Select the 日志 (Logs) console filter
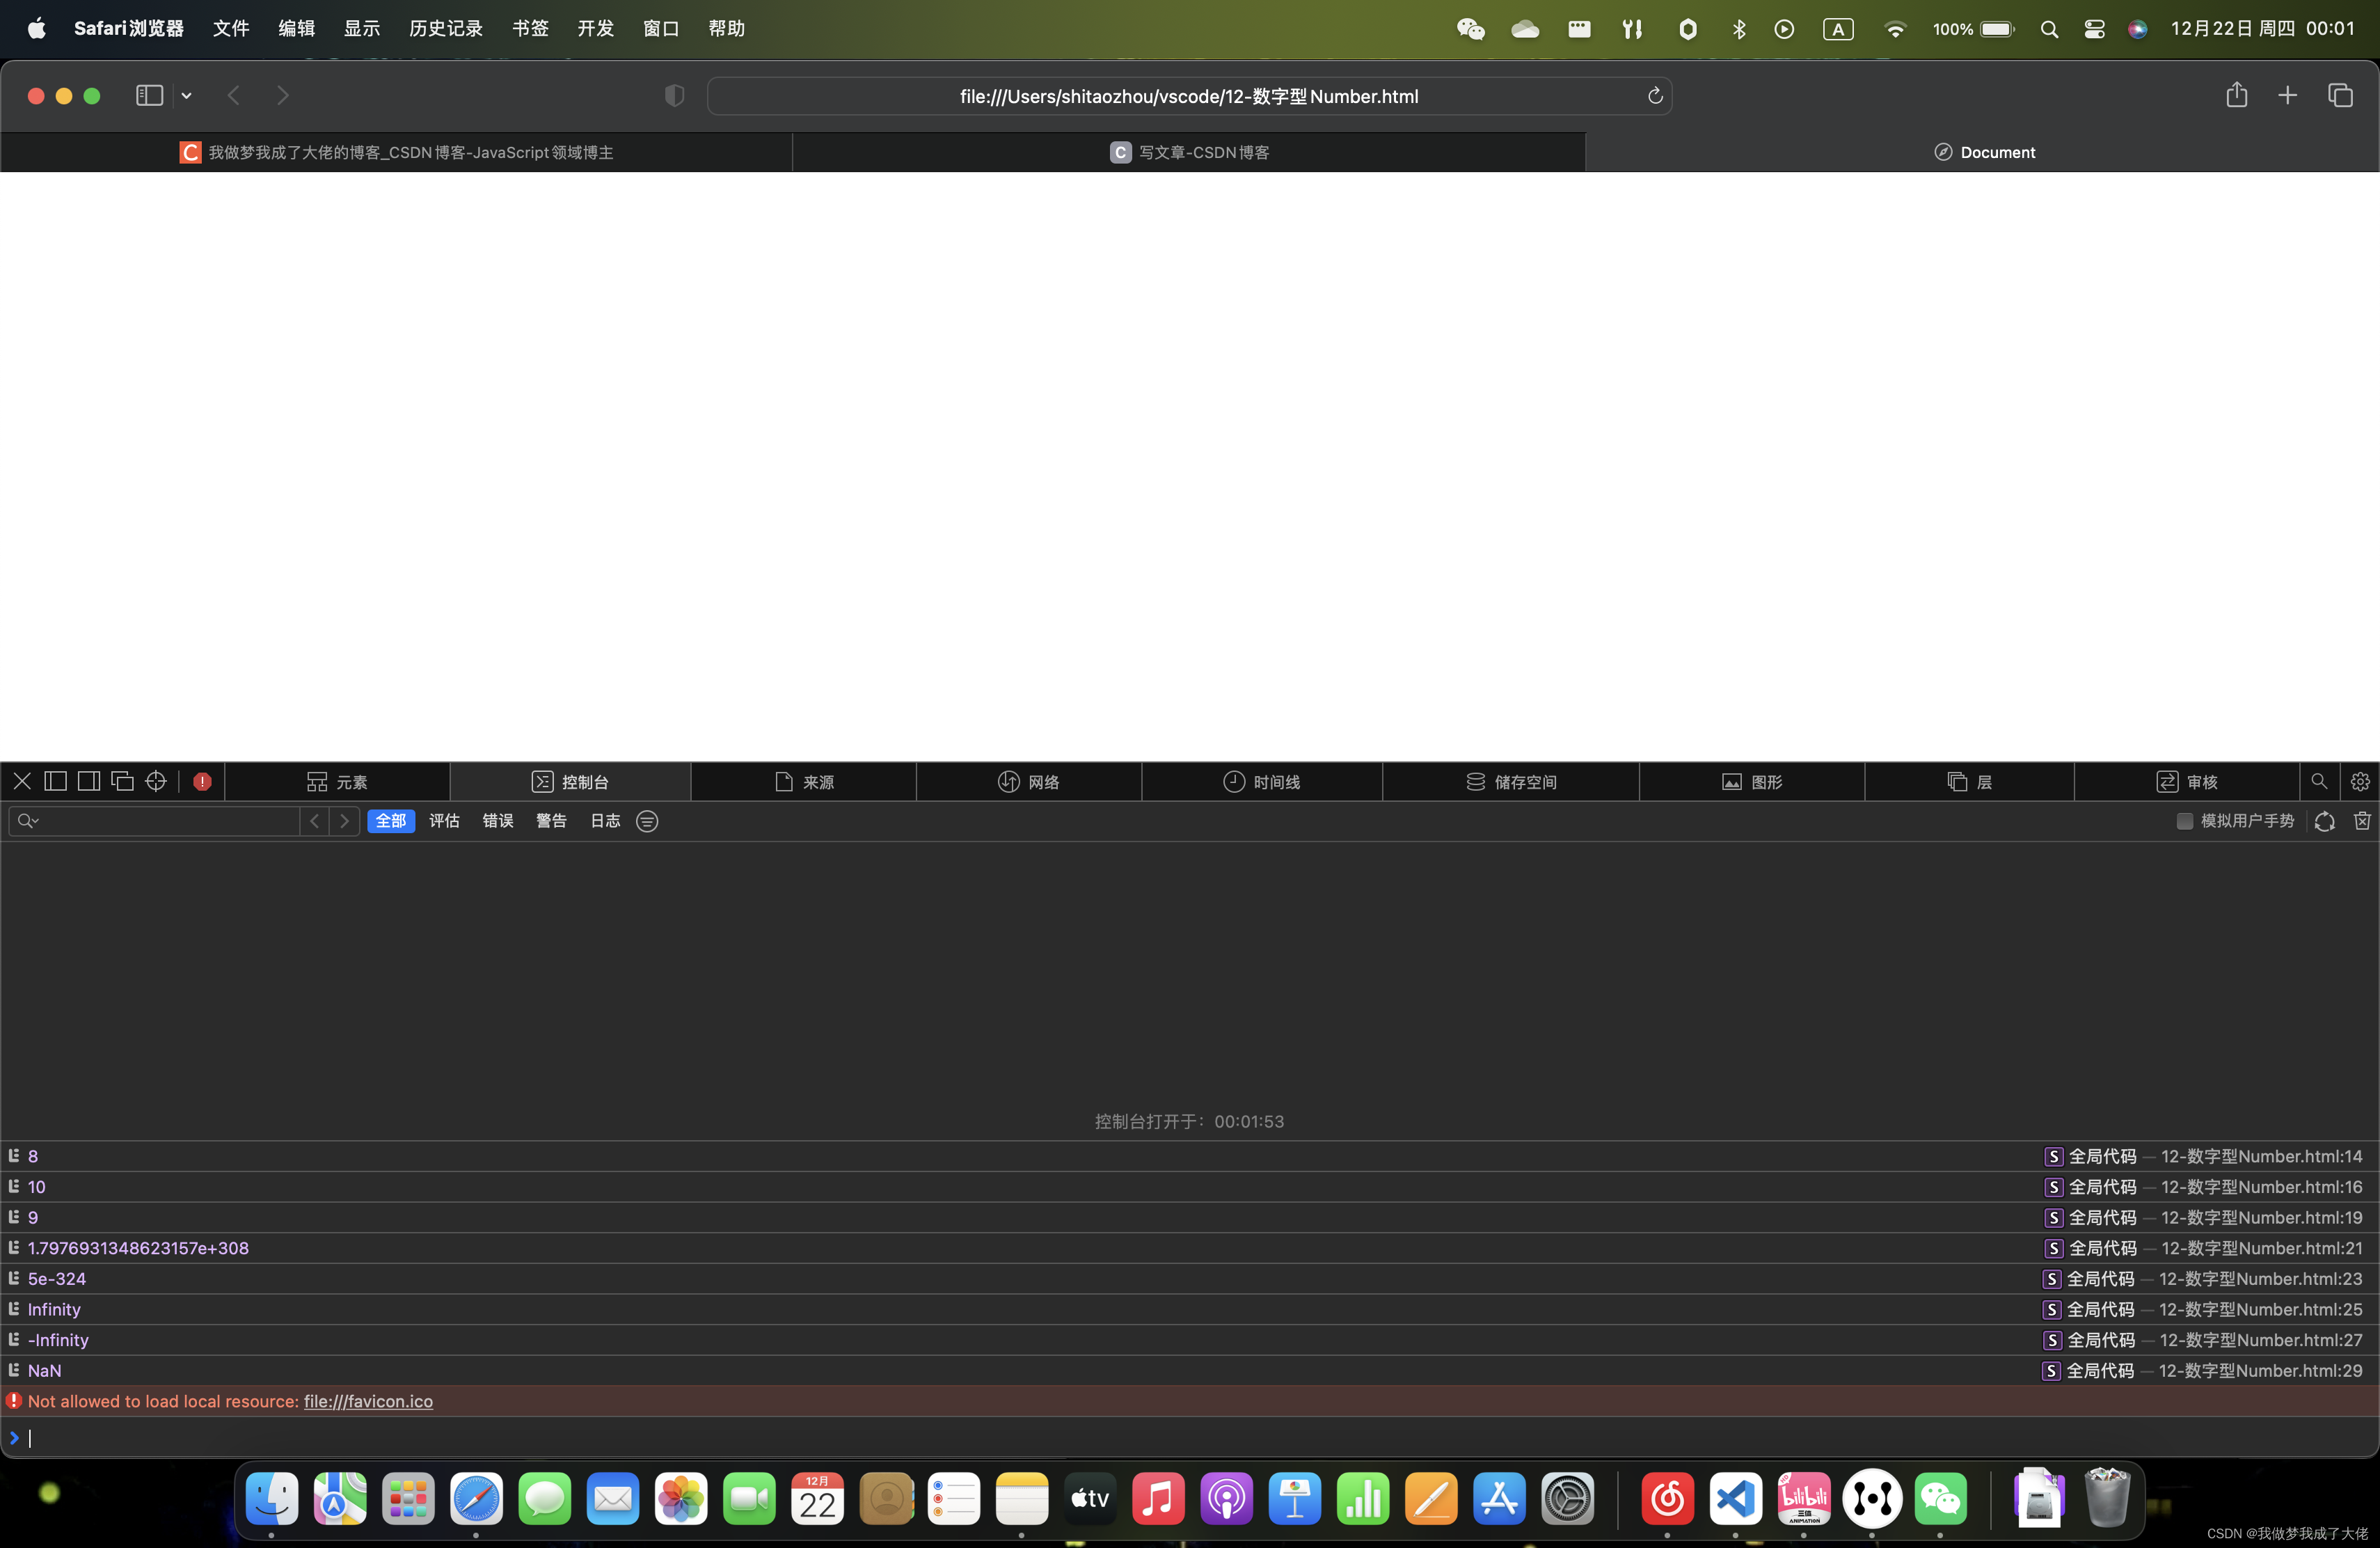This screenshot has width=2380, height=1548. pos(605,821)
